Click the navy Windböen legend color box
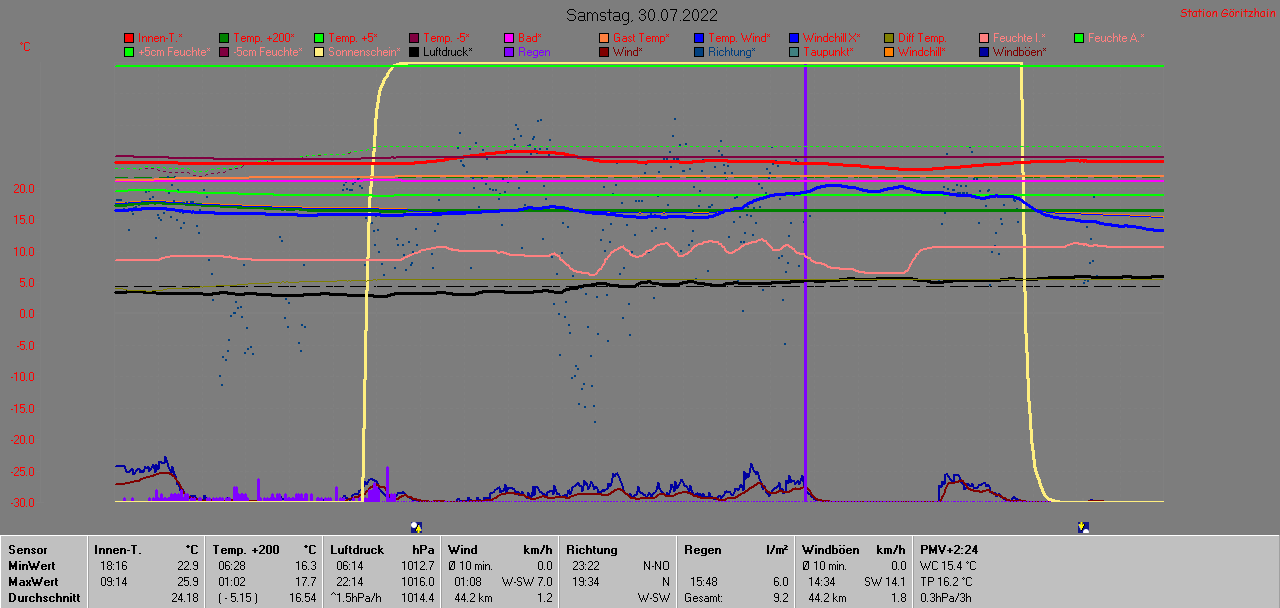Viewport: 1280px width, 608px height. 984,52
